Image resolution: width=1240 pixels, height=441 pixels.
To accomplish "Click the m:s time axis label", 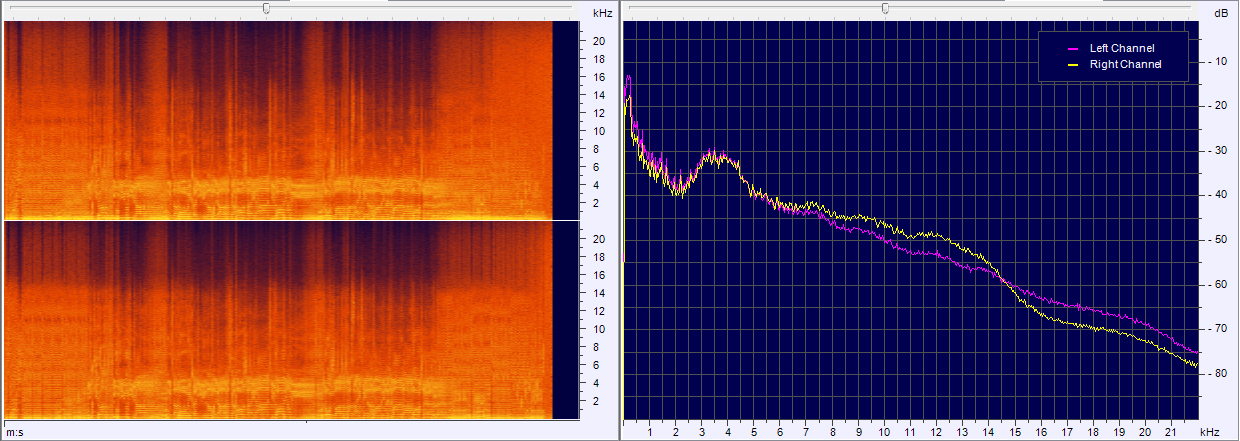I will pyautogui.click(x=14, y=432).
